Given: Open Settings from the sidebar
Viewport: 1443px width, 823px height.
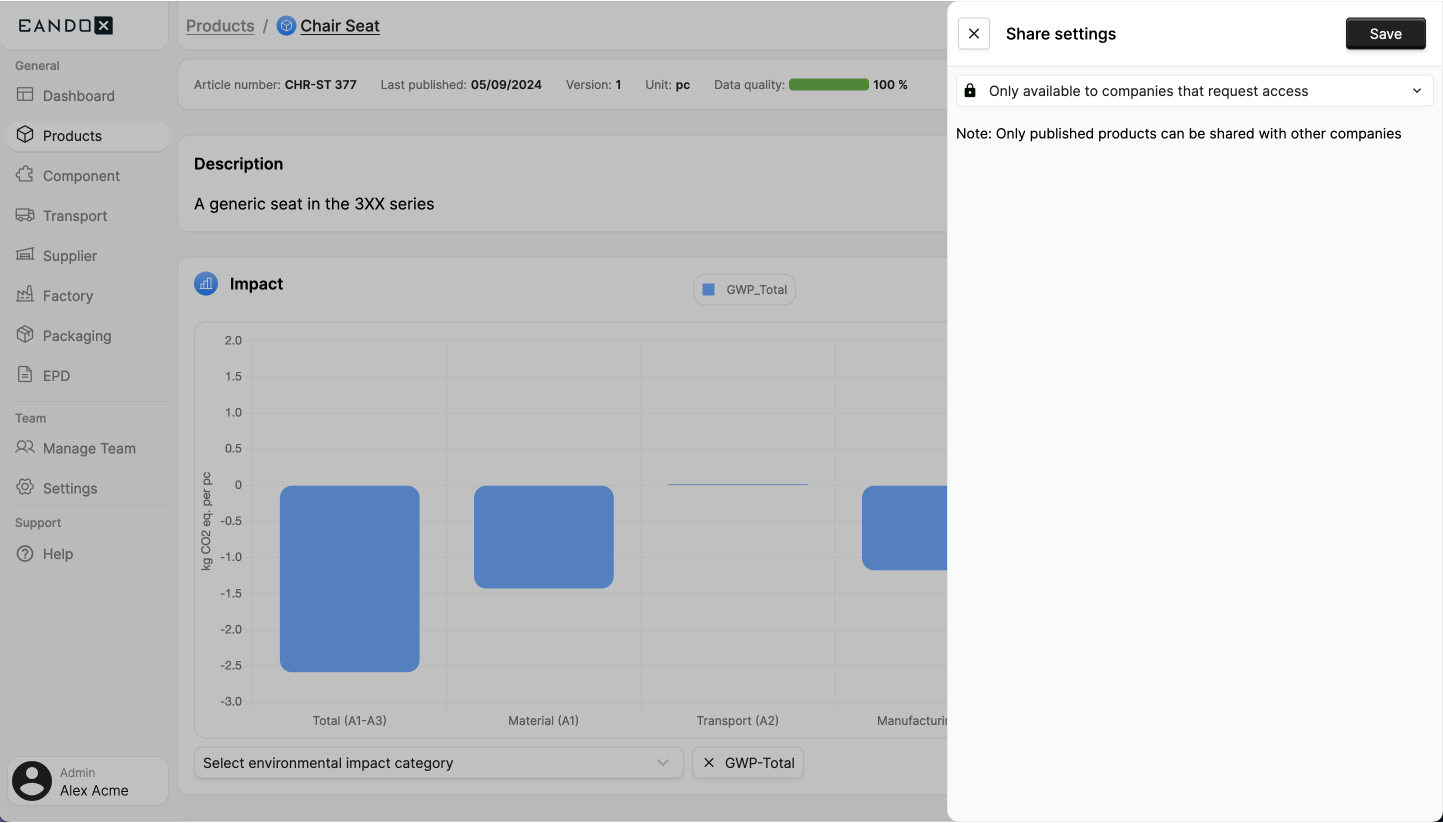Looking at the screenshot, I should point(70,488).
